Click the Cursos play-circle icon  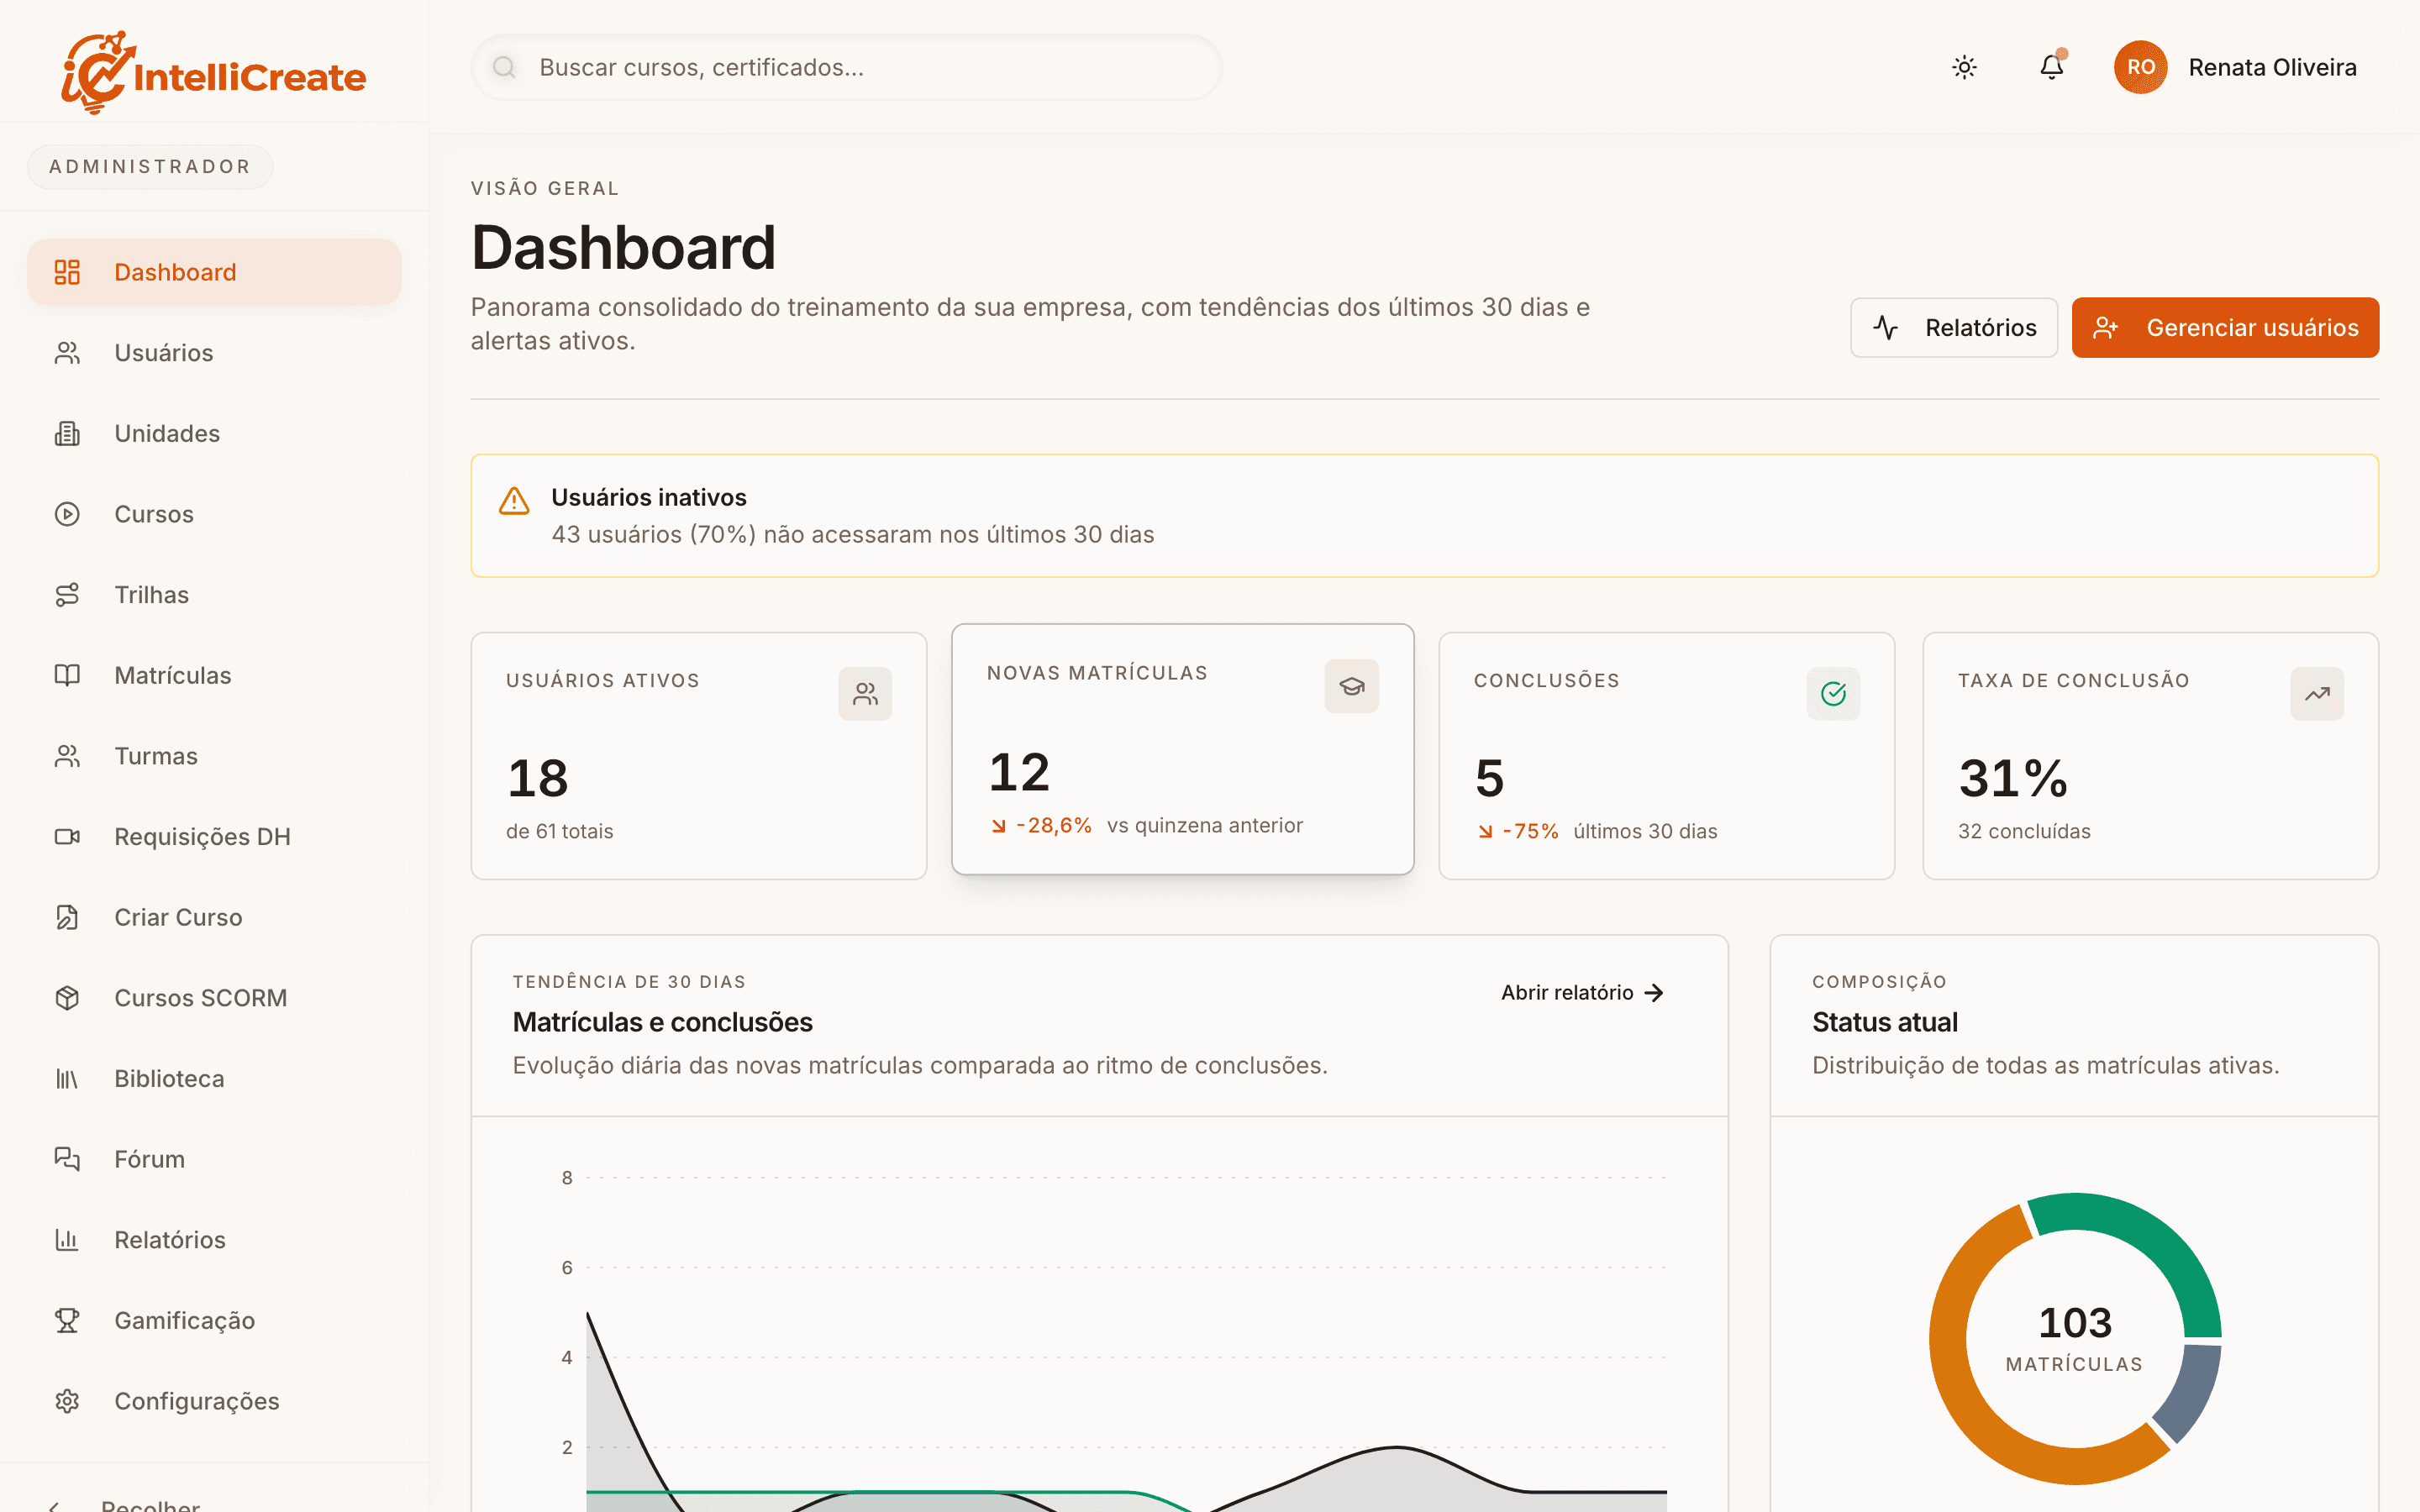tap(67, 514)
